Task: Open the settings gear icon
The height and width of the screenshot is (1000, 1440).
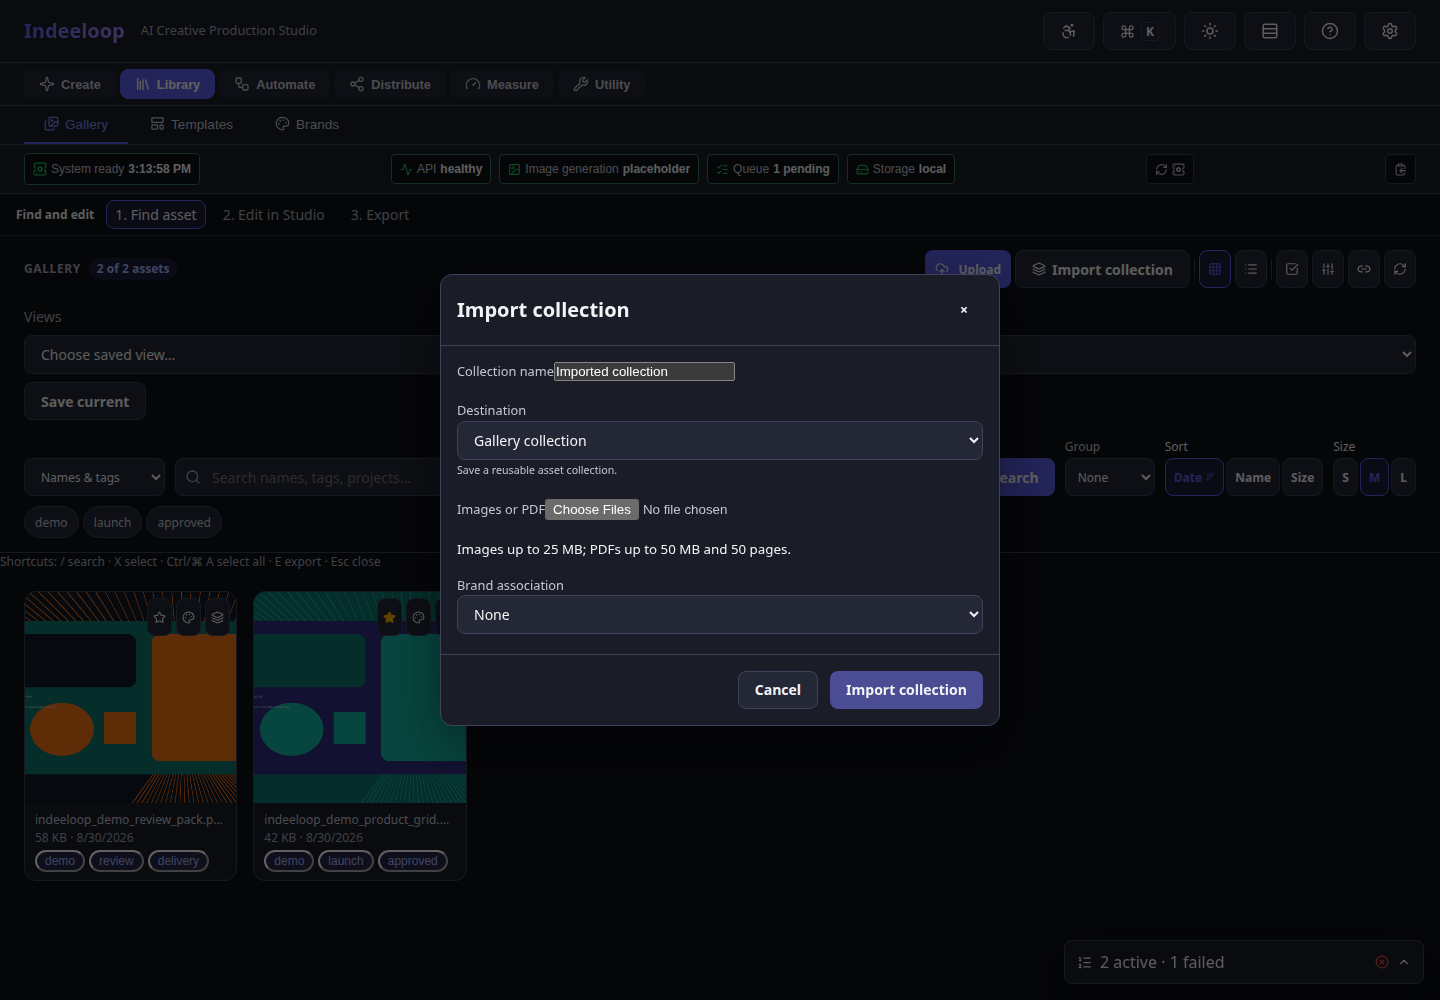Action: [1390, 31]
